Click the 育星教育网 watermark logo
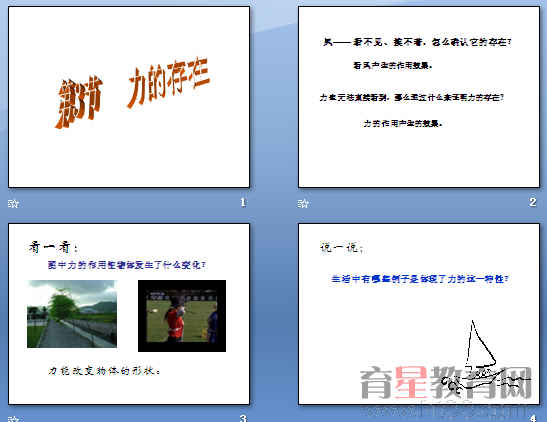Image resolution: width=547 pixels, height=422 pixels. click(x=447, y=383)
